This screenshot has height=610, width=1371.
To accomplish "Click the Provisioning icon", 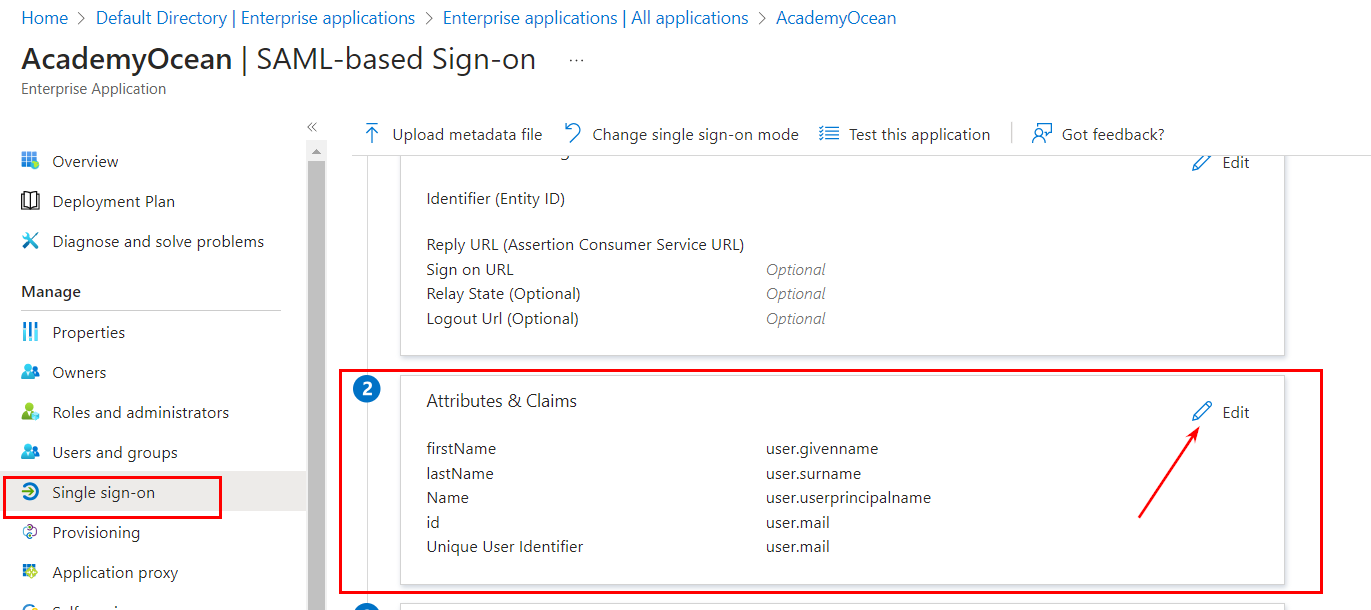I will tap(30, 532).
